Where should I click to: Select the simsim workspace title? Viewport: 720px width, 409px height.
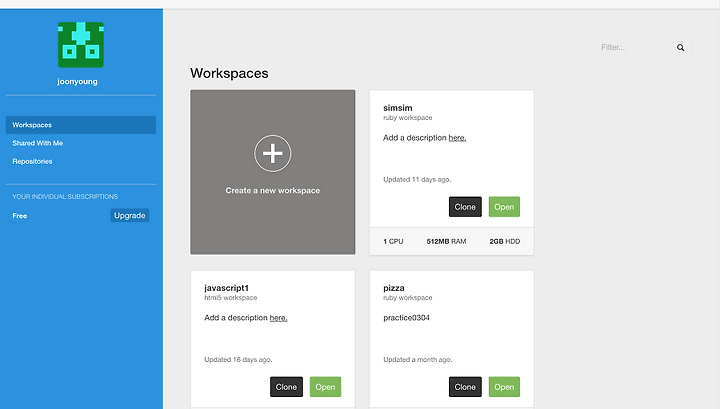click(x=398, y=108)
